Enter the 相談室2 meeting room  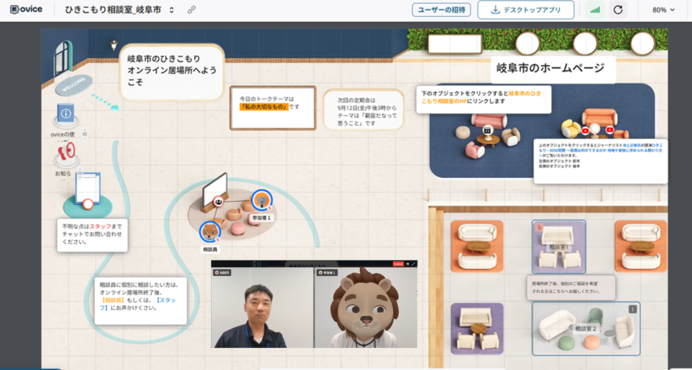pyautogui.click(x=586, y=328)
